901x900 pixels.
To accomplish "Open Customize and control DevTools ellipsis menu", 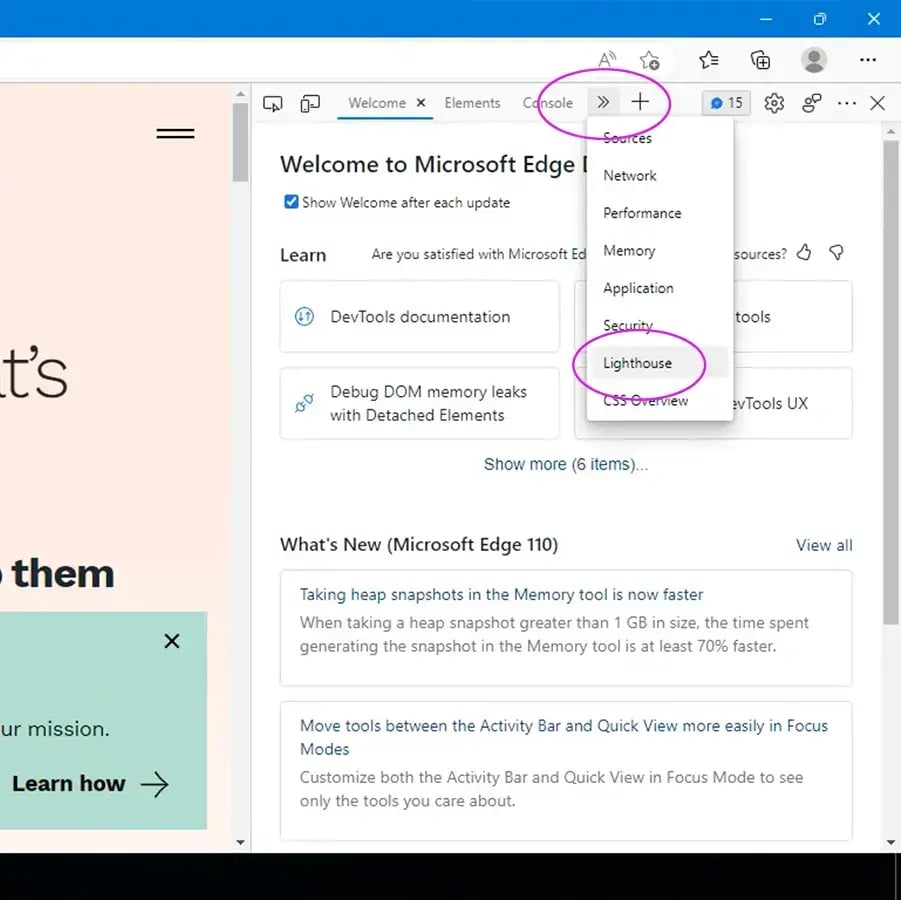I will [x=847, y=103].
